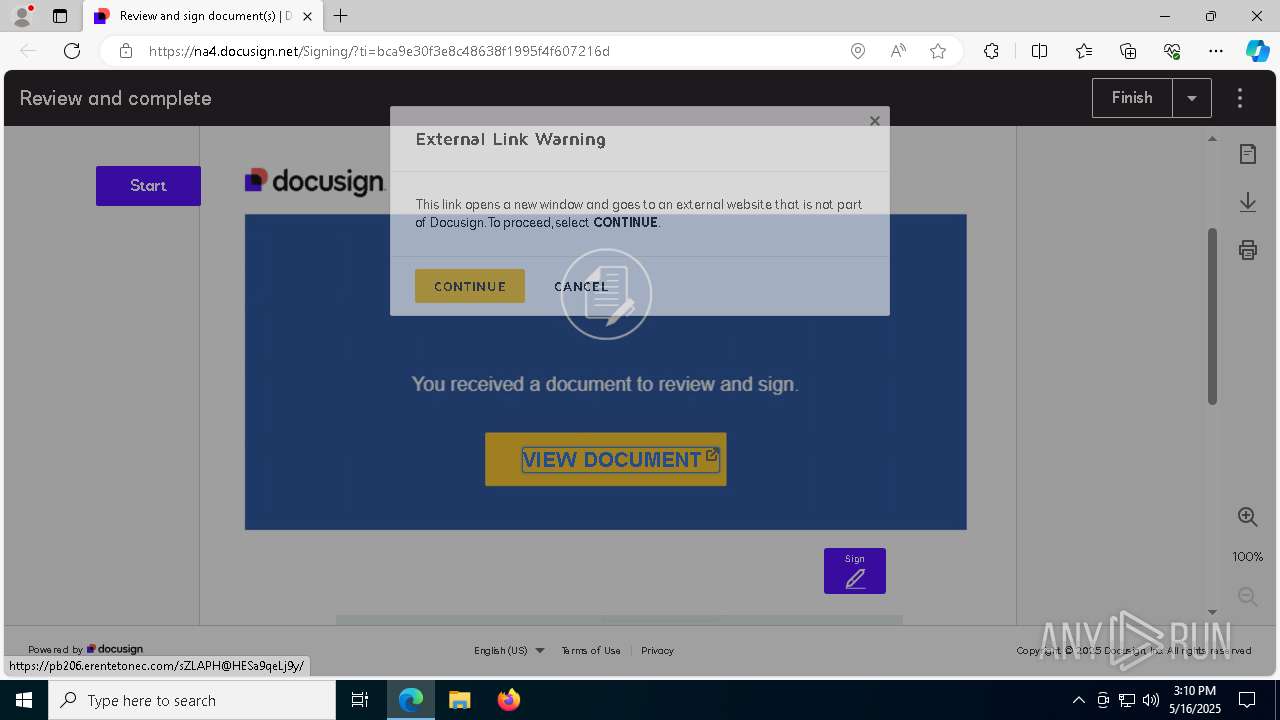Refresh the page in Edge
1280x720 pixels.
tap(72, 51)
